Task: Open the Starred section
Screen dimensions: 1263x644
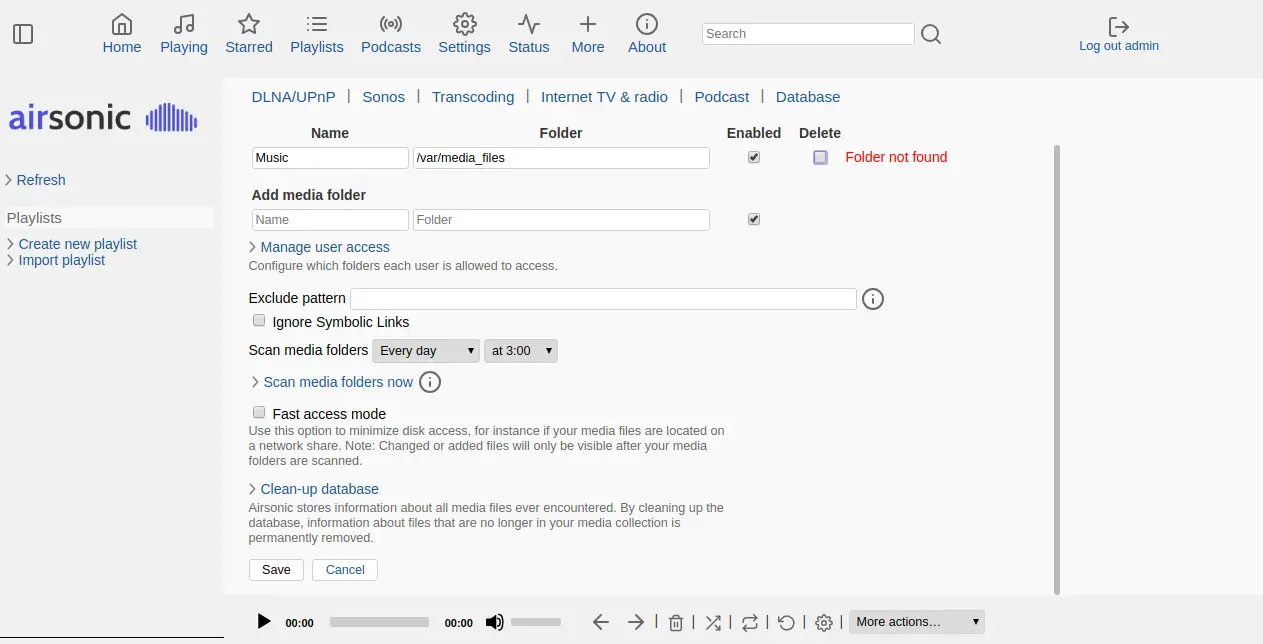Action: (249, 34)
